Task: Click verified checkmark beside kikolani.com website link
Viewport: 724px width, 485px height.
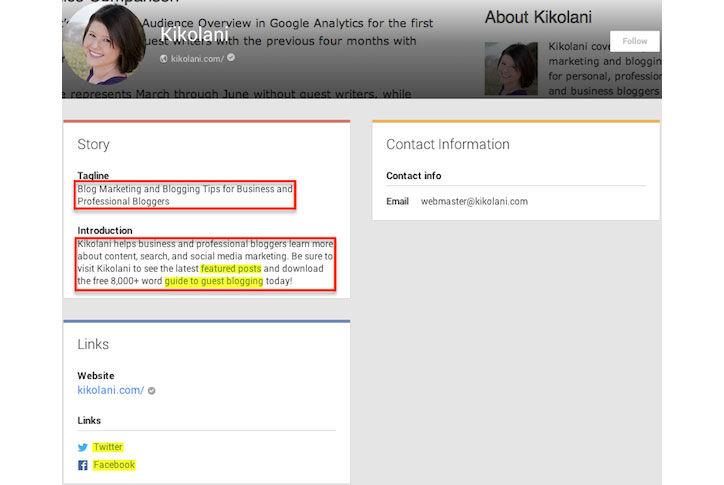Action: tap(151, 391)
